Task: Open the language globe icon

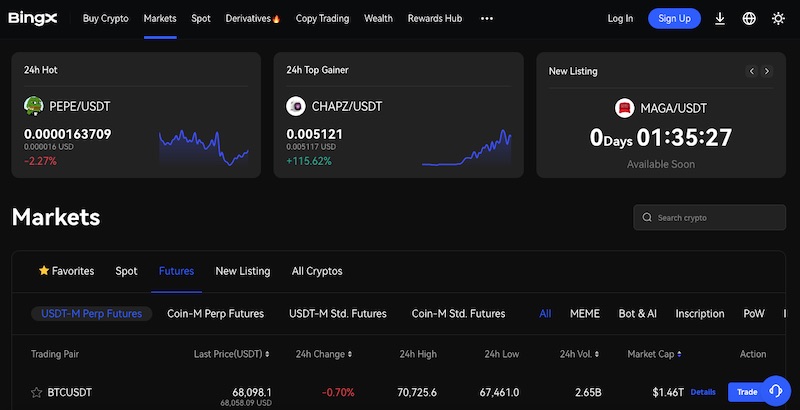Action: pos(749,18)
